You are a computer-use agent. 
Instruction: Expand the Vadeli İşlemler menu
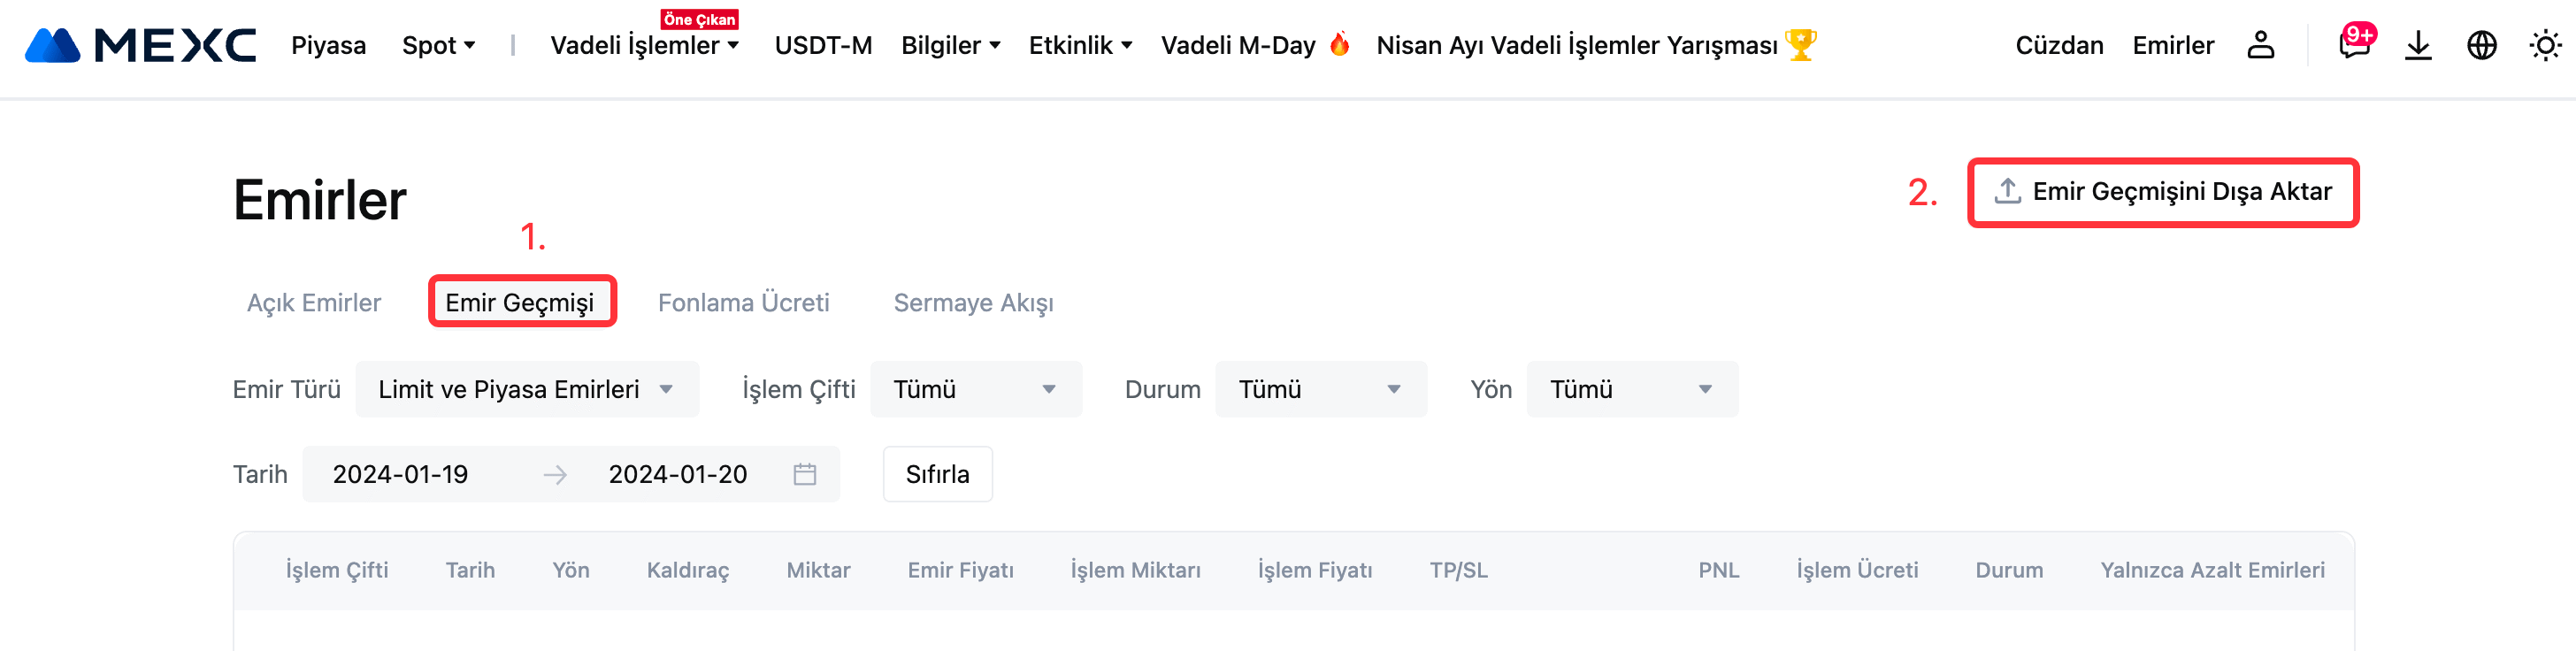(x=644, y=46)
